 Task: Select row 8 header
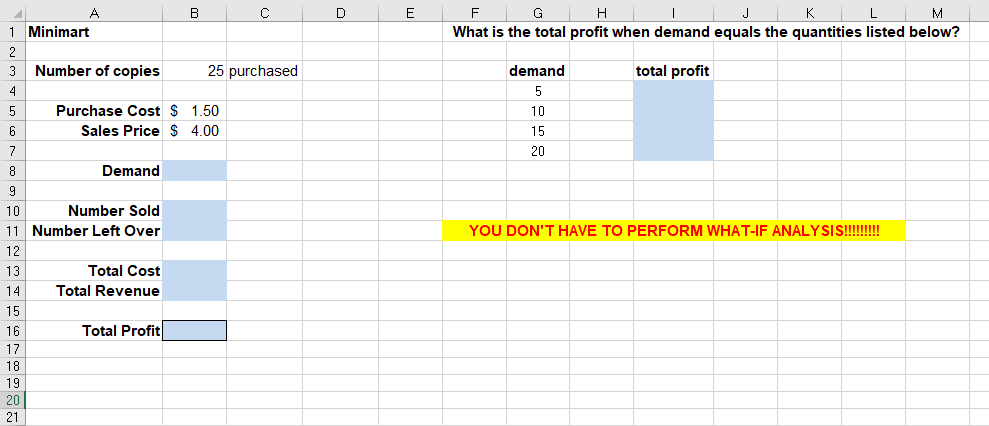pos(13,171)
